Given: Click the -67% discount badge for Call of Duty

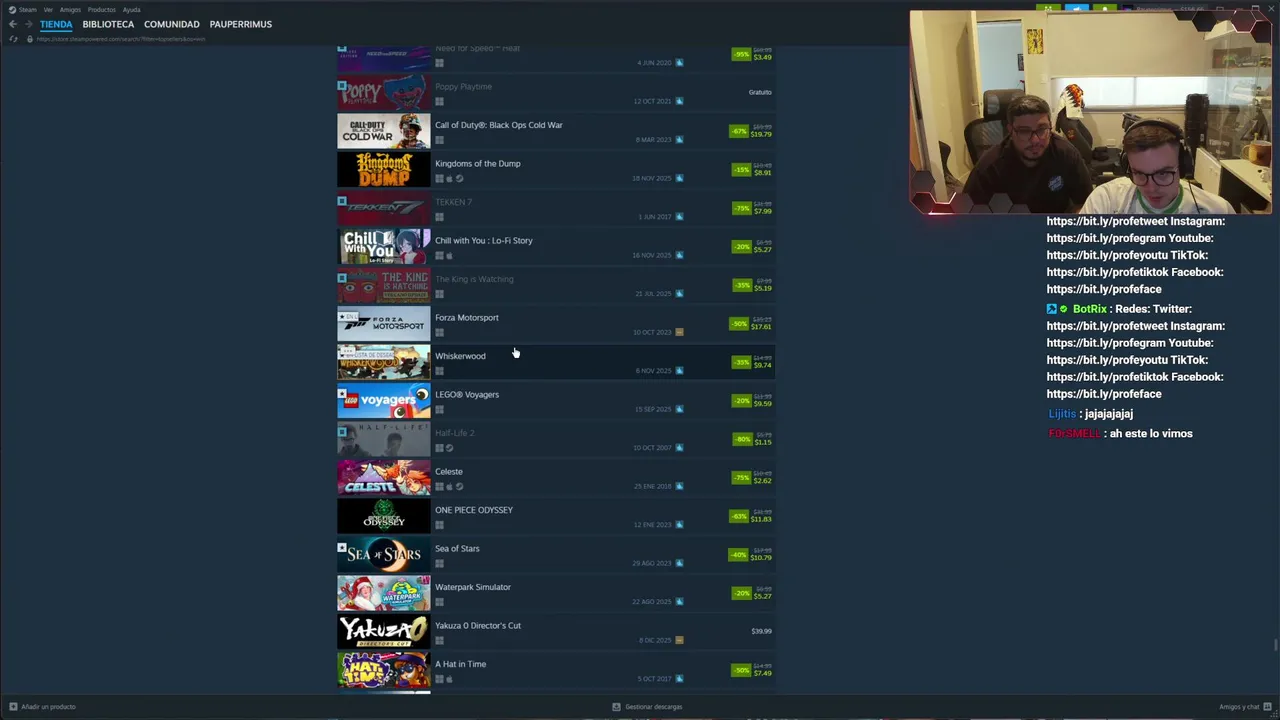Looking at the screenshot, I should pyautogui.click(x=739, y=131).
